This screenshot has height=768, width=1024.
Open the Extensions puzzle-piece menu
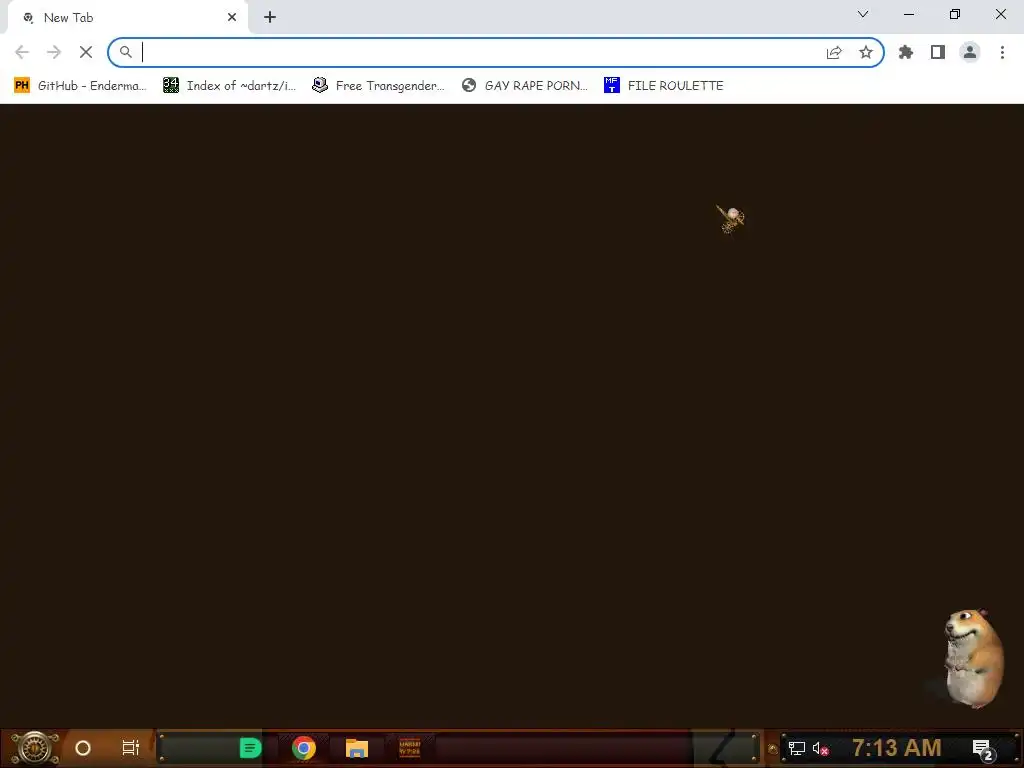pos(906,52)
